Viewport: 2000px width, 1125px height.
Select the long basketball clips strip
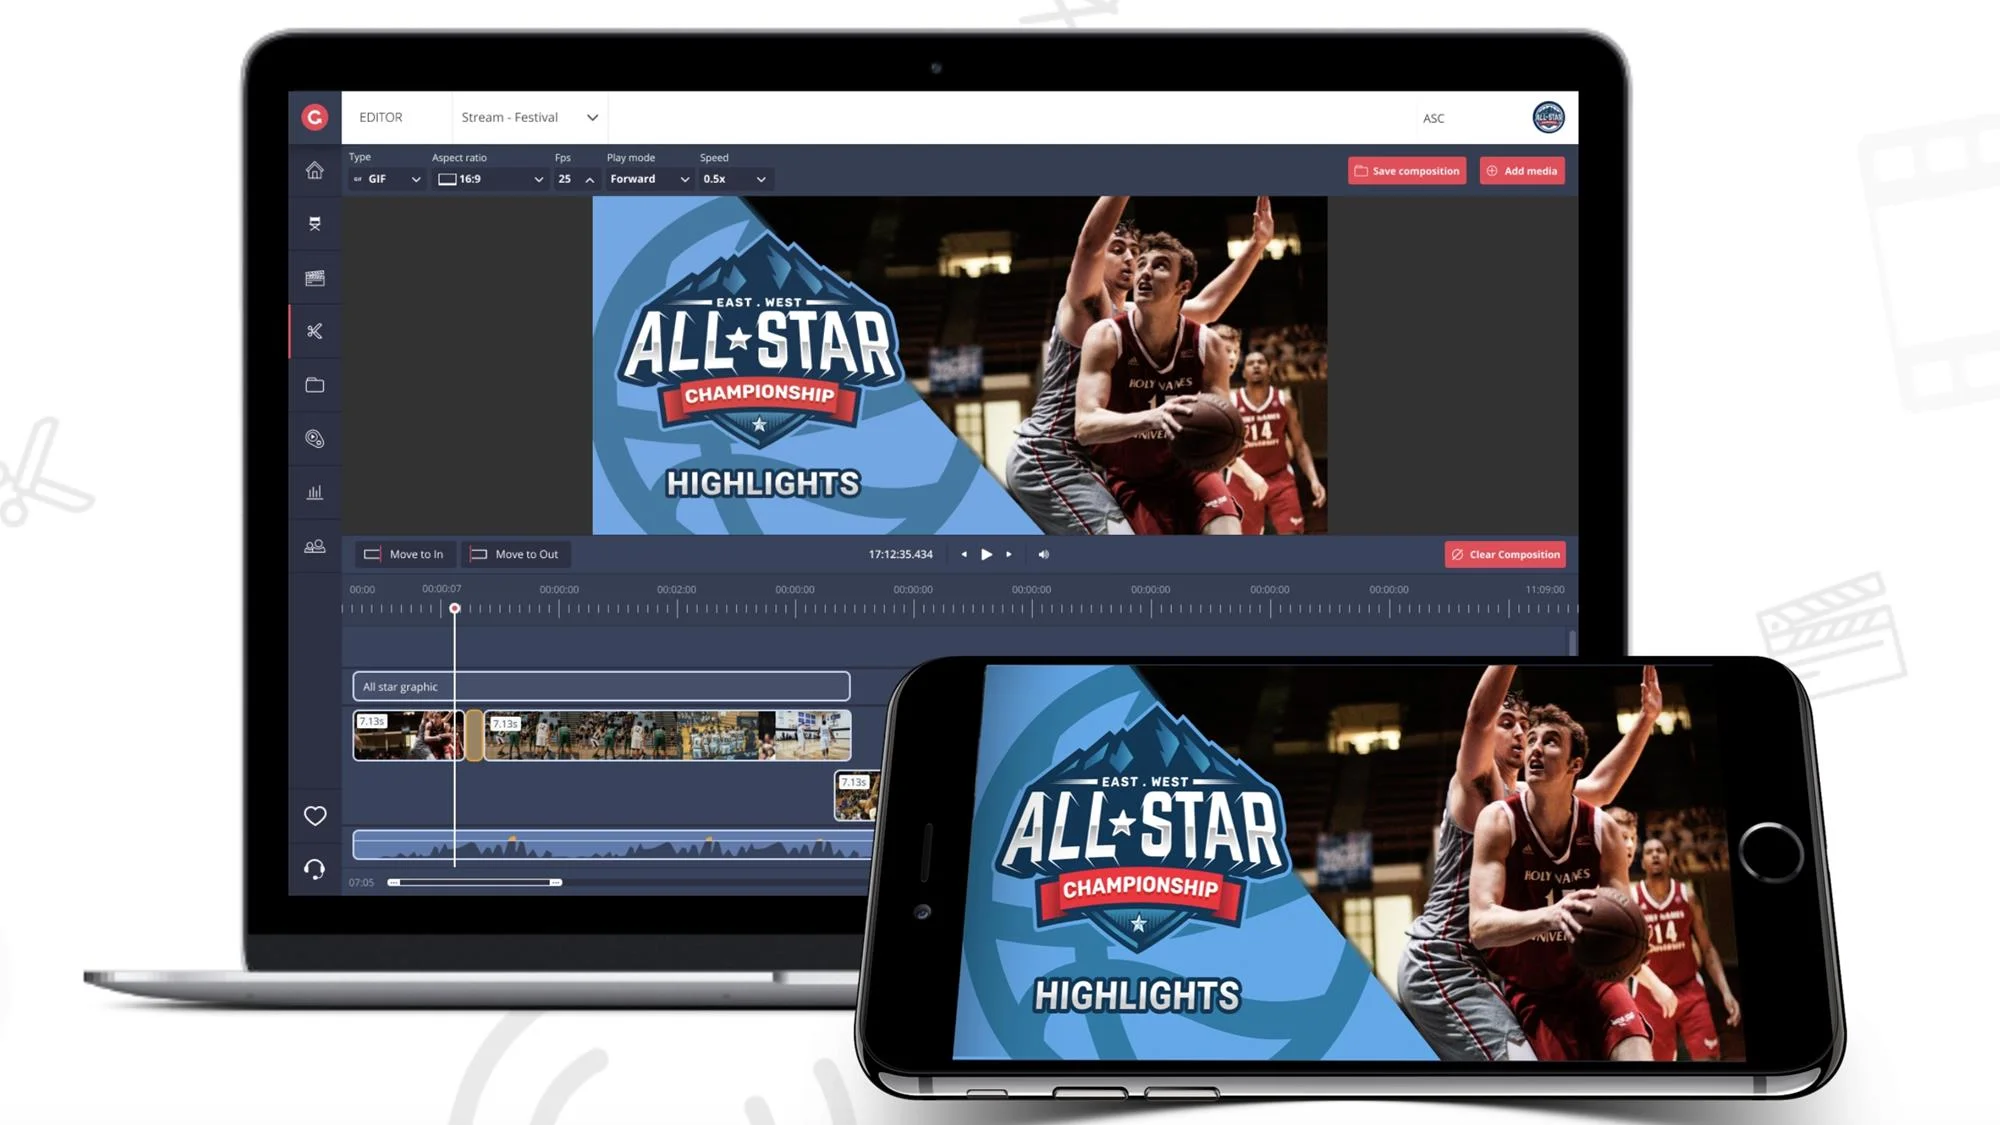tap(667, 735)
